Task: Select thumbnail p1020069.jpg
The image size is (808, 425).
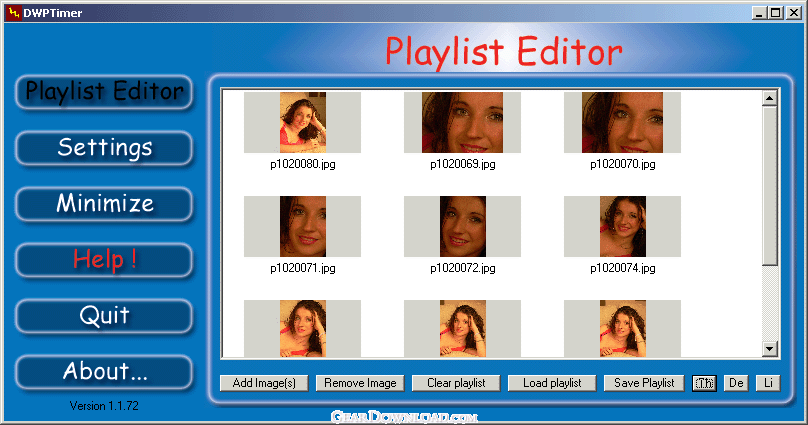Action: 462,122
